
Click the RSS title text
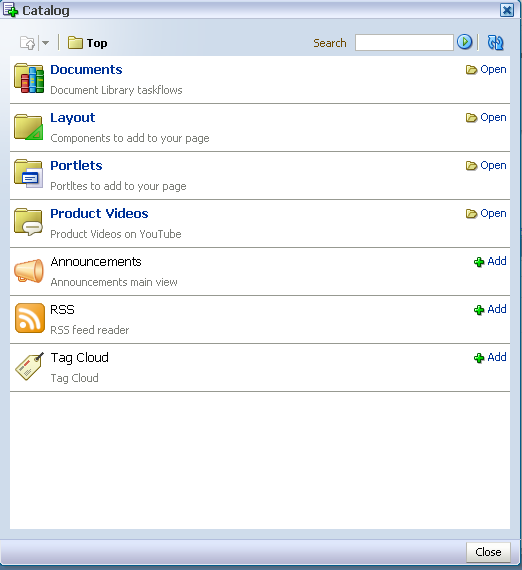[x=62, y=310]
